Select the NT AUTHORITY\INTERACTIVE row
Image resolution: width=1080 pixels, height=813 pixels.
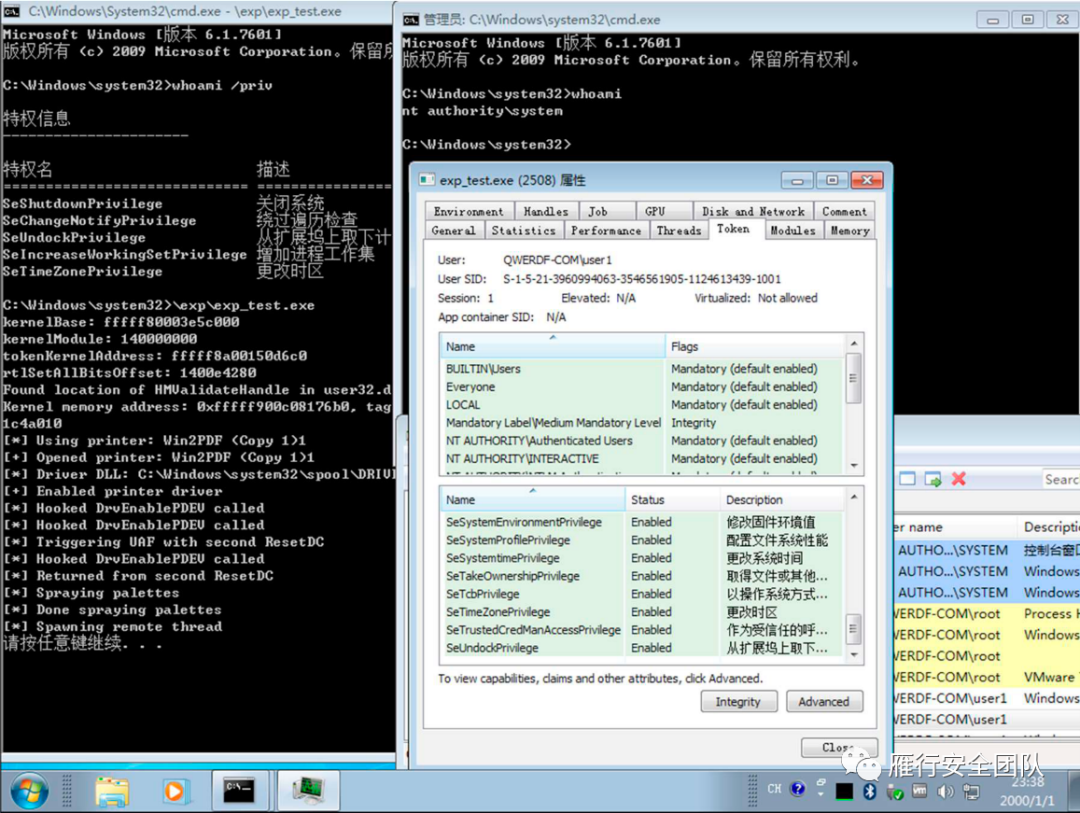(642, 458)
